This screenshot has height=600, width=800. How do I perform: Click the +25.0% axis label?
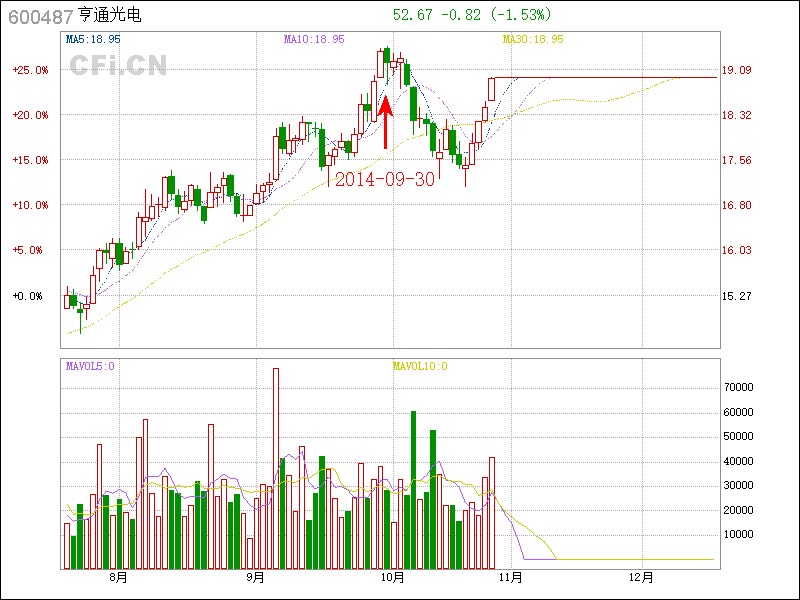tap(30, 70)
